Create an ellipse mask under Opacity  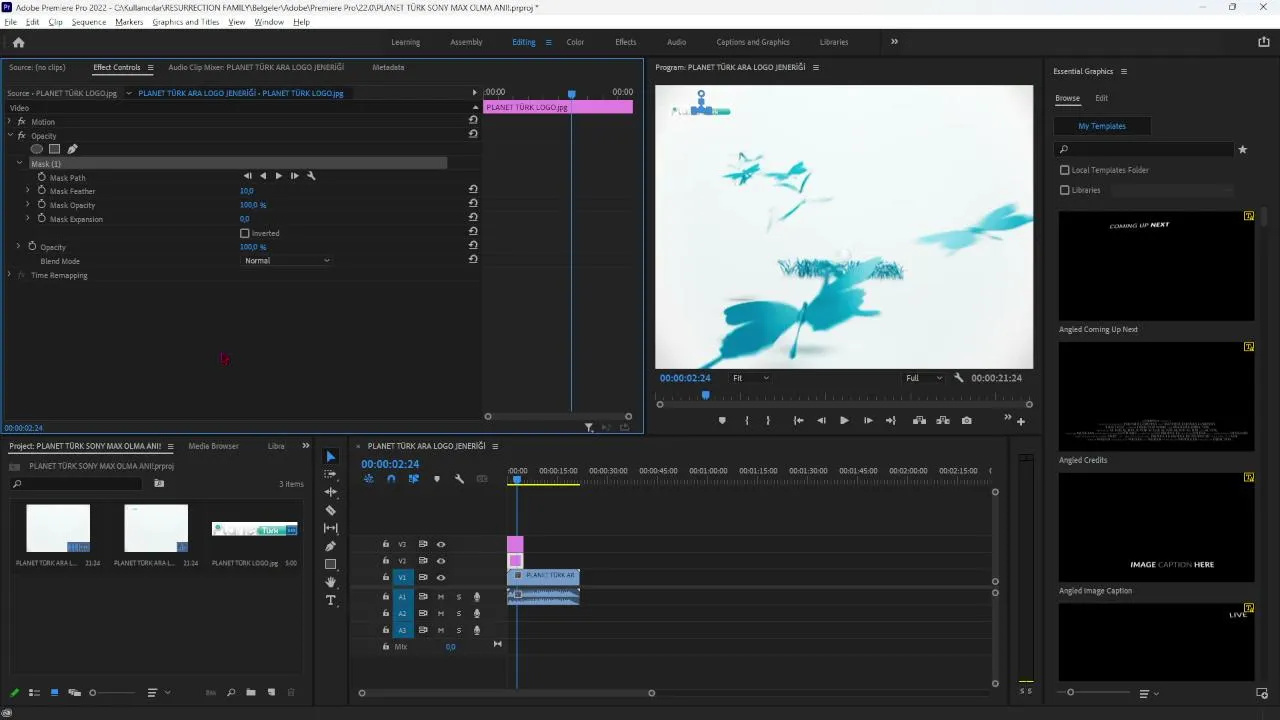37,149
